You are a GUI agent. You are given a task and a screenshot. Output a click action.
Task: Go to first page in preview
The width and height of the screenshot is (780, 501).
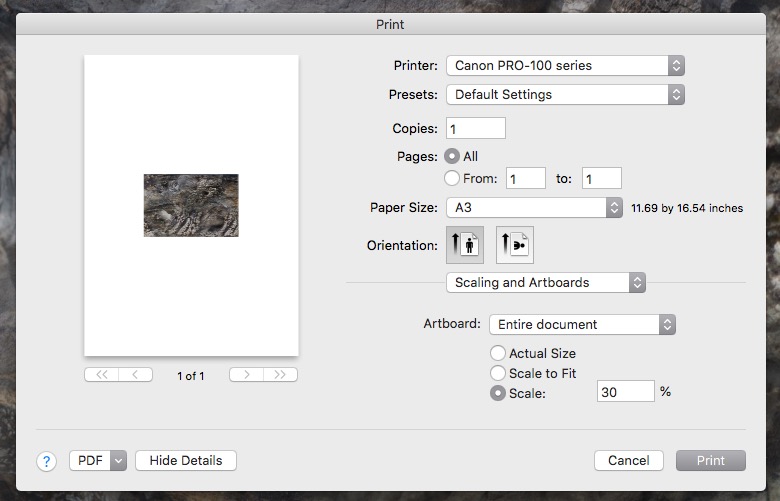tap(101, 375)
